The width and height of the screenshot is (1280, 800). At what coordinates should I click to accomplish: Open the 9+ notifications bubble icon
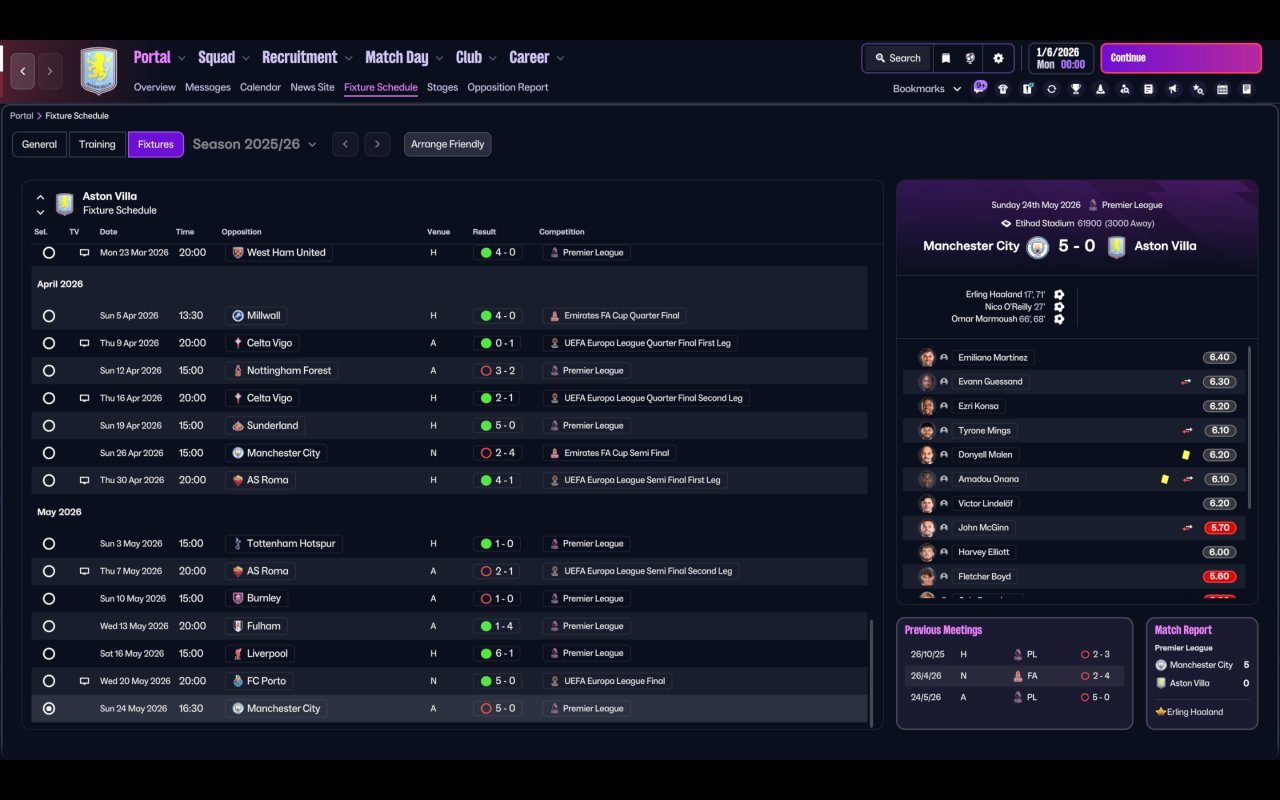click(x=980, y=86)
